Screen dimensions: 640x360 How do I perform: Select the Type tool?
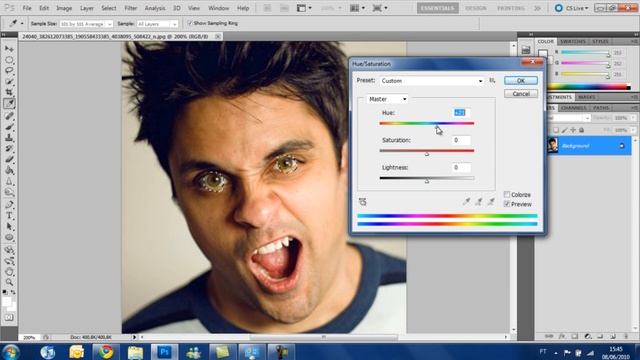pyautogui.click(x=9, y=216)
